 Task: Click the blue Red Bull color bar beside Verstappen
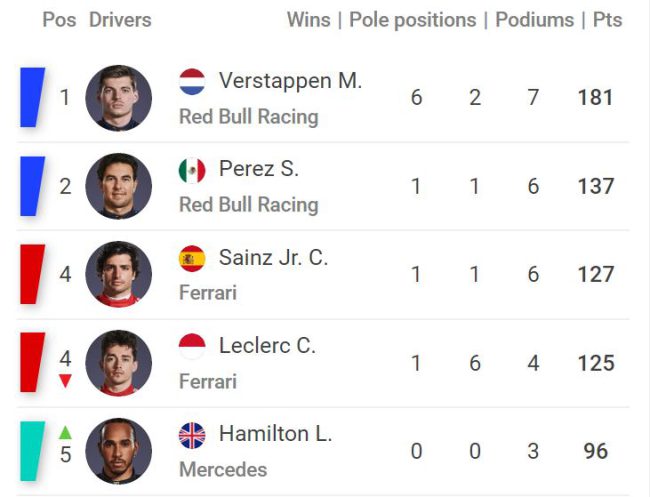(32, 97)
